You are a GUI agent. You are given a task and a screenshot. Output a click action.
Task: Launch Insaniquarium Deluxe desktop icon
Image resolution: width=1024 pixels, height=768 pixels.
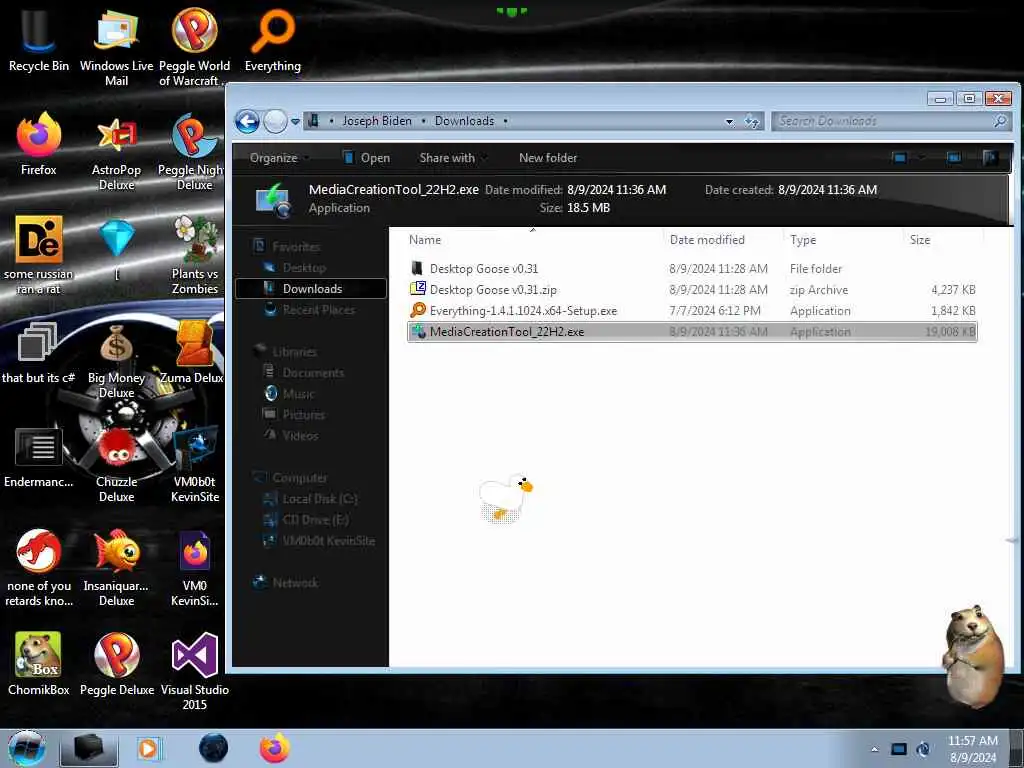(x=116, y=568)
